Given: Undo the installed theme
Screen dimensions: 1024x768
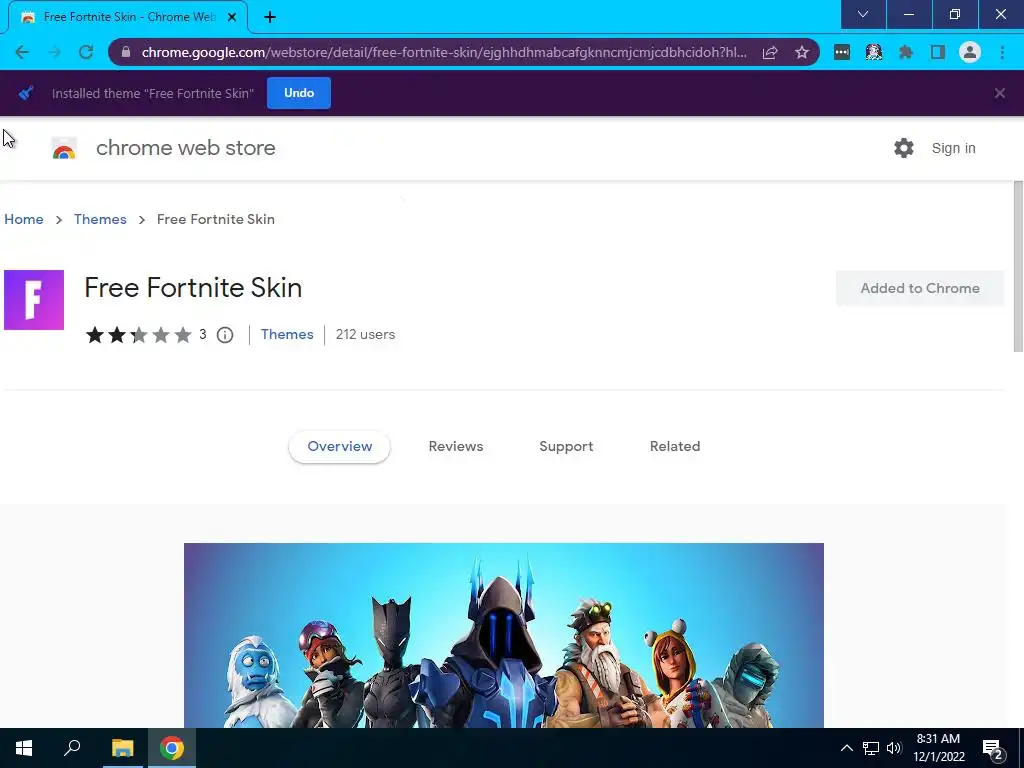Looking at the screenshot, I should point(298,93).
